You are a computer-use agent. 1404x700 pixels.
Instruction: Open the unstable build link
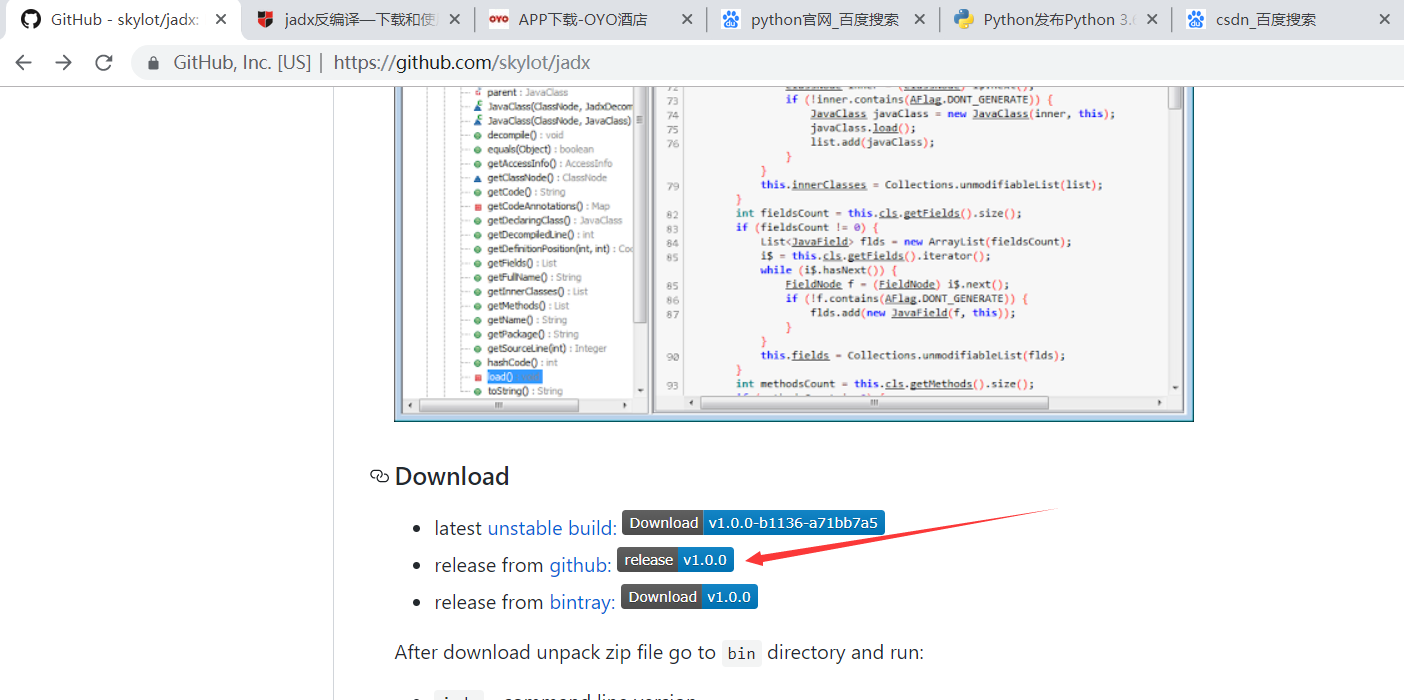(x=552, y=528)
